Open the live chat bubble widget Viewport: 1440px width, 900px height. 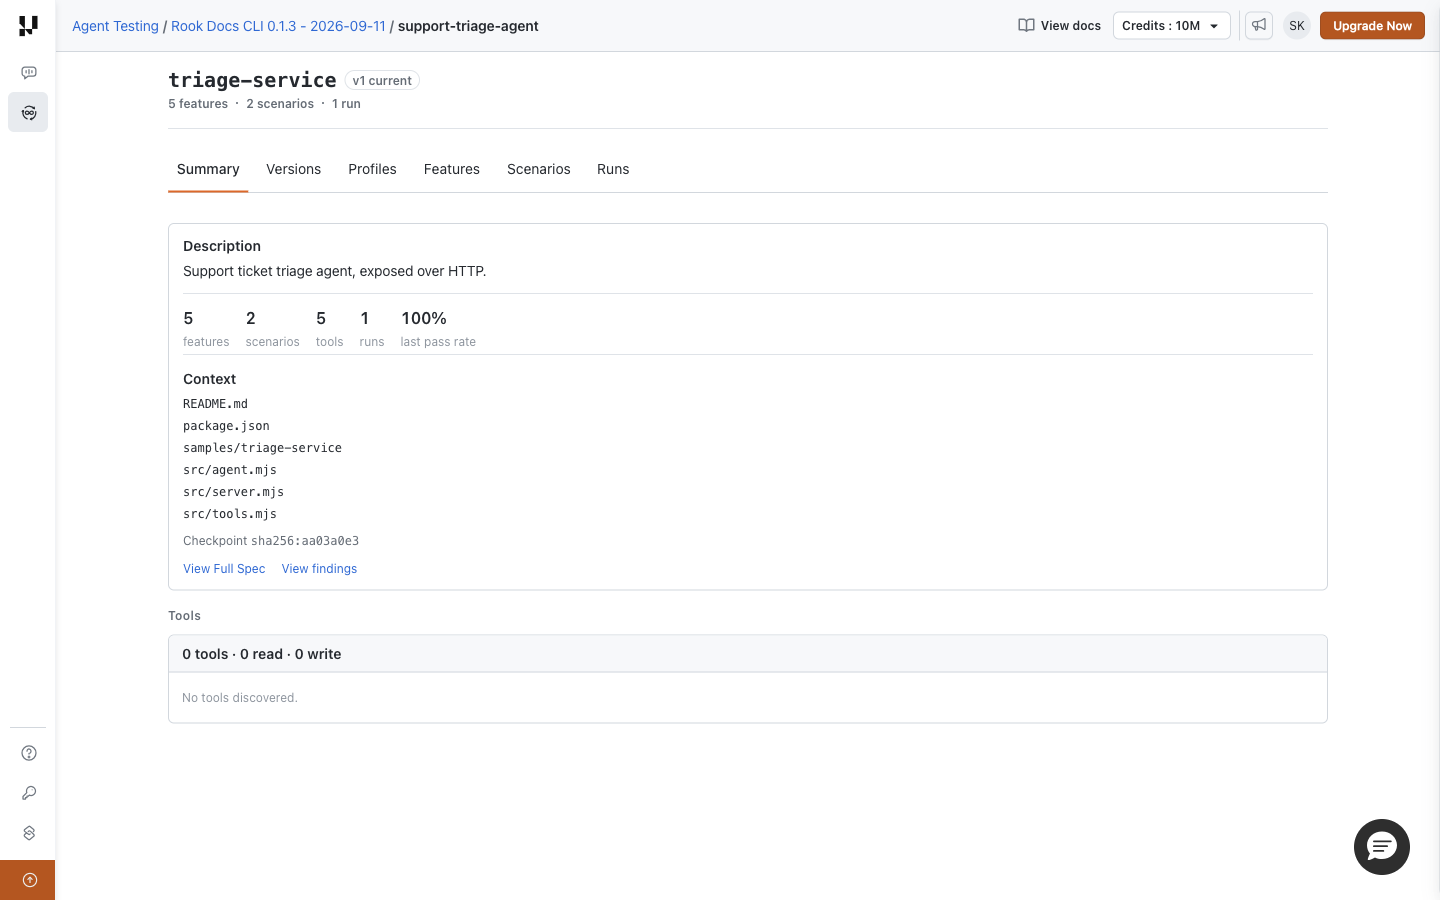(x=1382, y=847)
